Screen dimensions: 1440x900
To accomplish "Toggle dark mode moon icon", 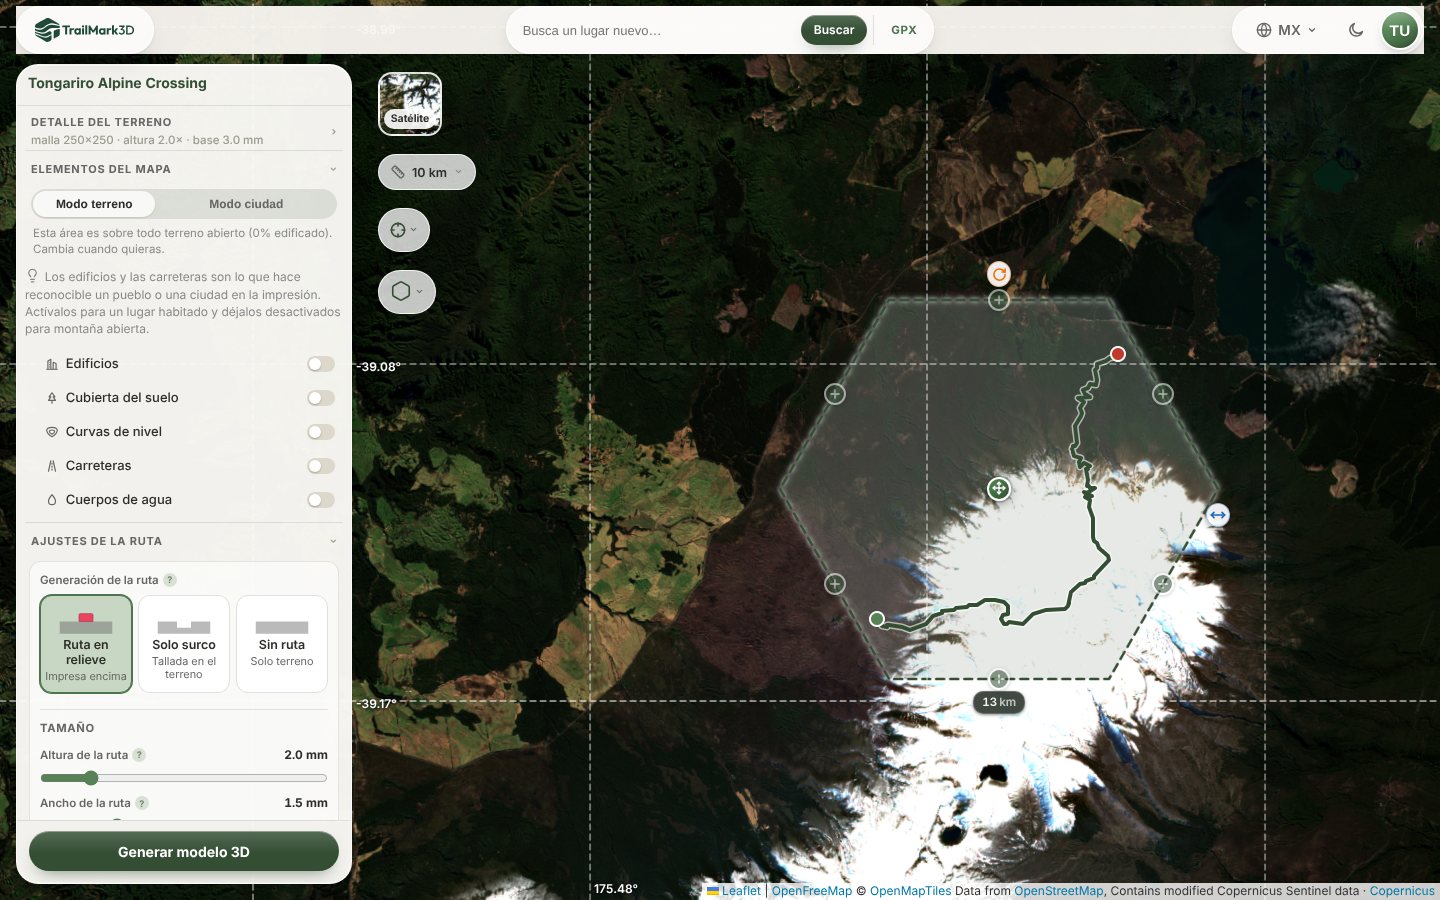I will point(1356,30).
